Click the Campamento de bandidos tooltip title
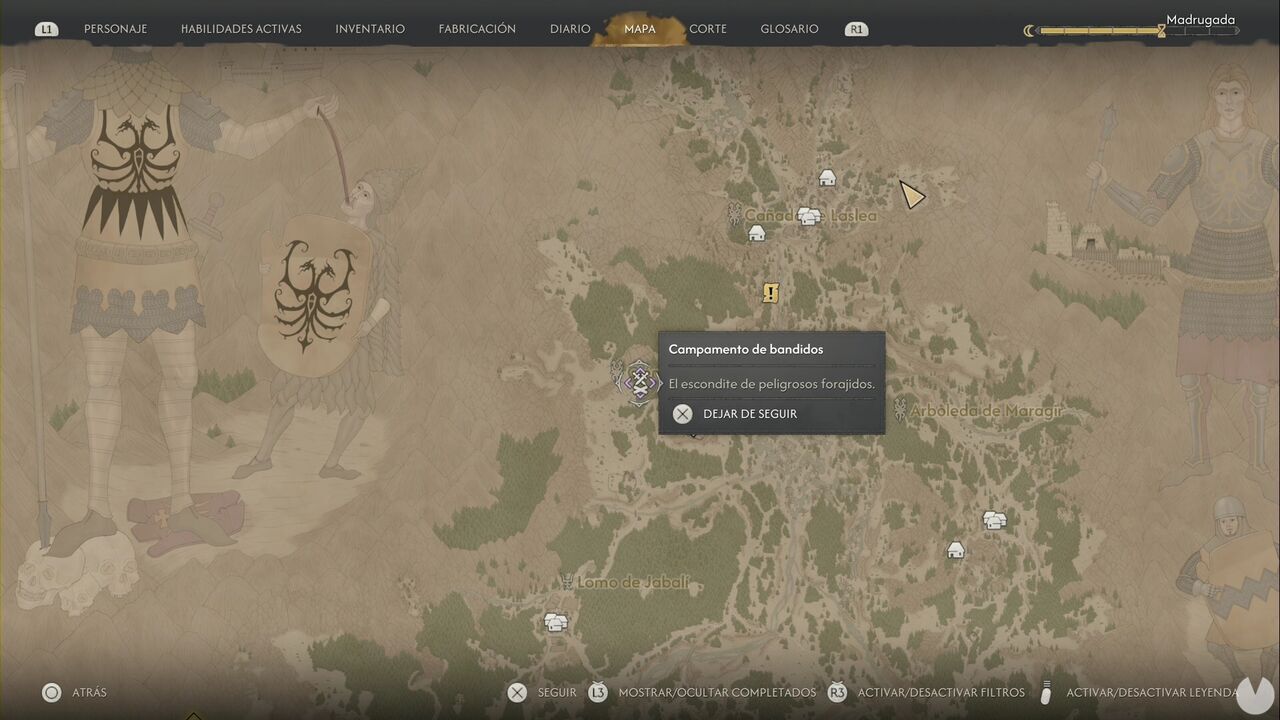 (x=746, y=350)
